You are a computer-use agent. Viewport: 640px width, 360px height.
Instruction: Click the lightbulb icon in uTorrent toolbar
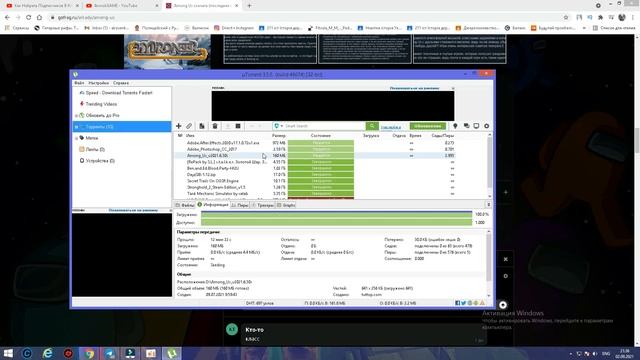(x=455, y=126)
